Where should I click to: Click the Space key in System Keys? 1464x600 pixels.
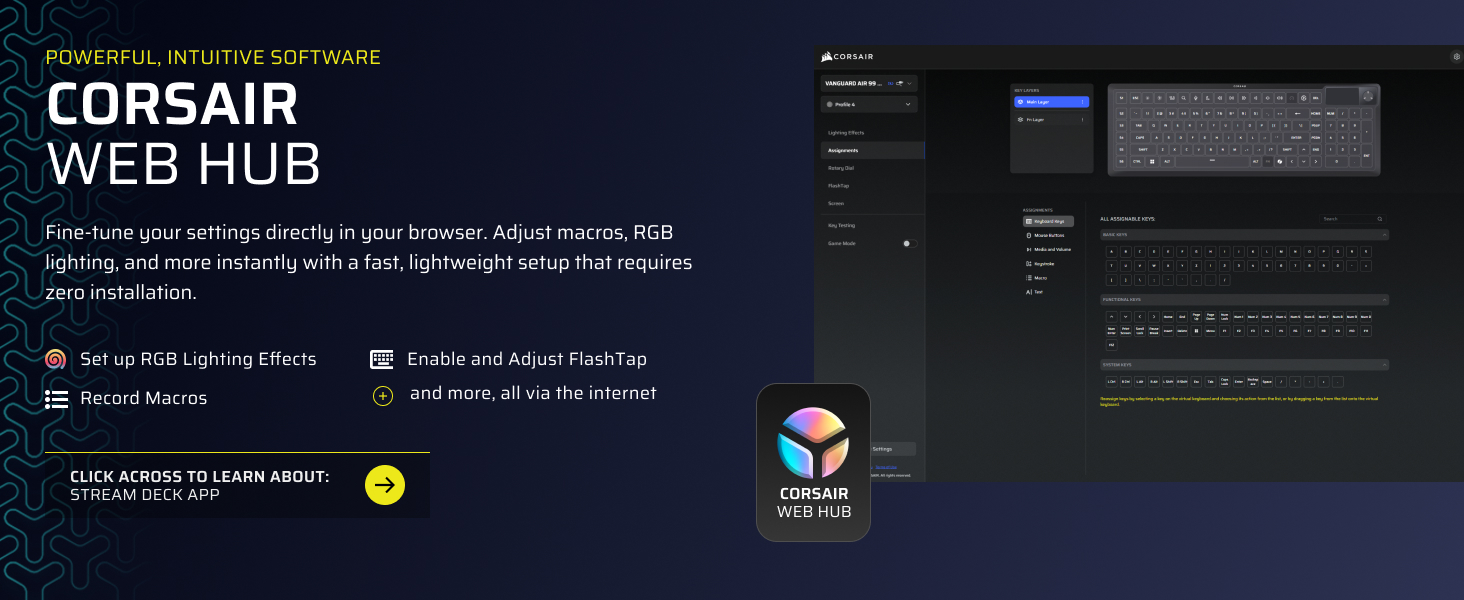pos(1267,382)
